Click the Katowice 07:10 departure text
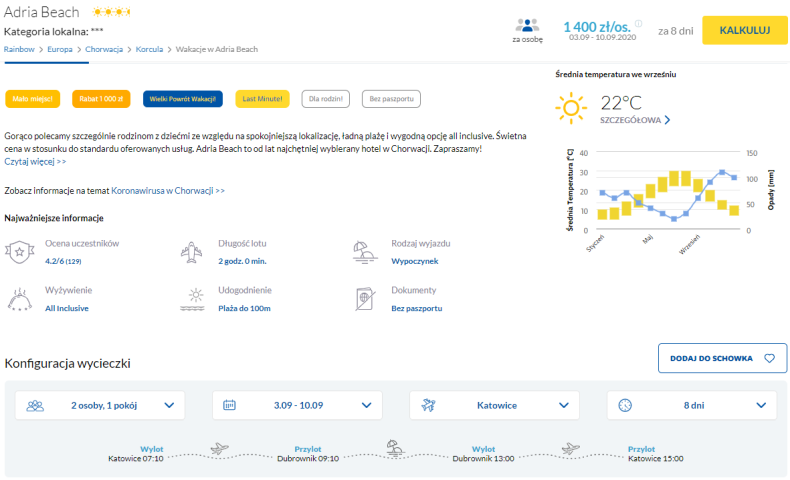790x480 pixels. tap(136, 459)
